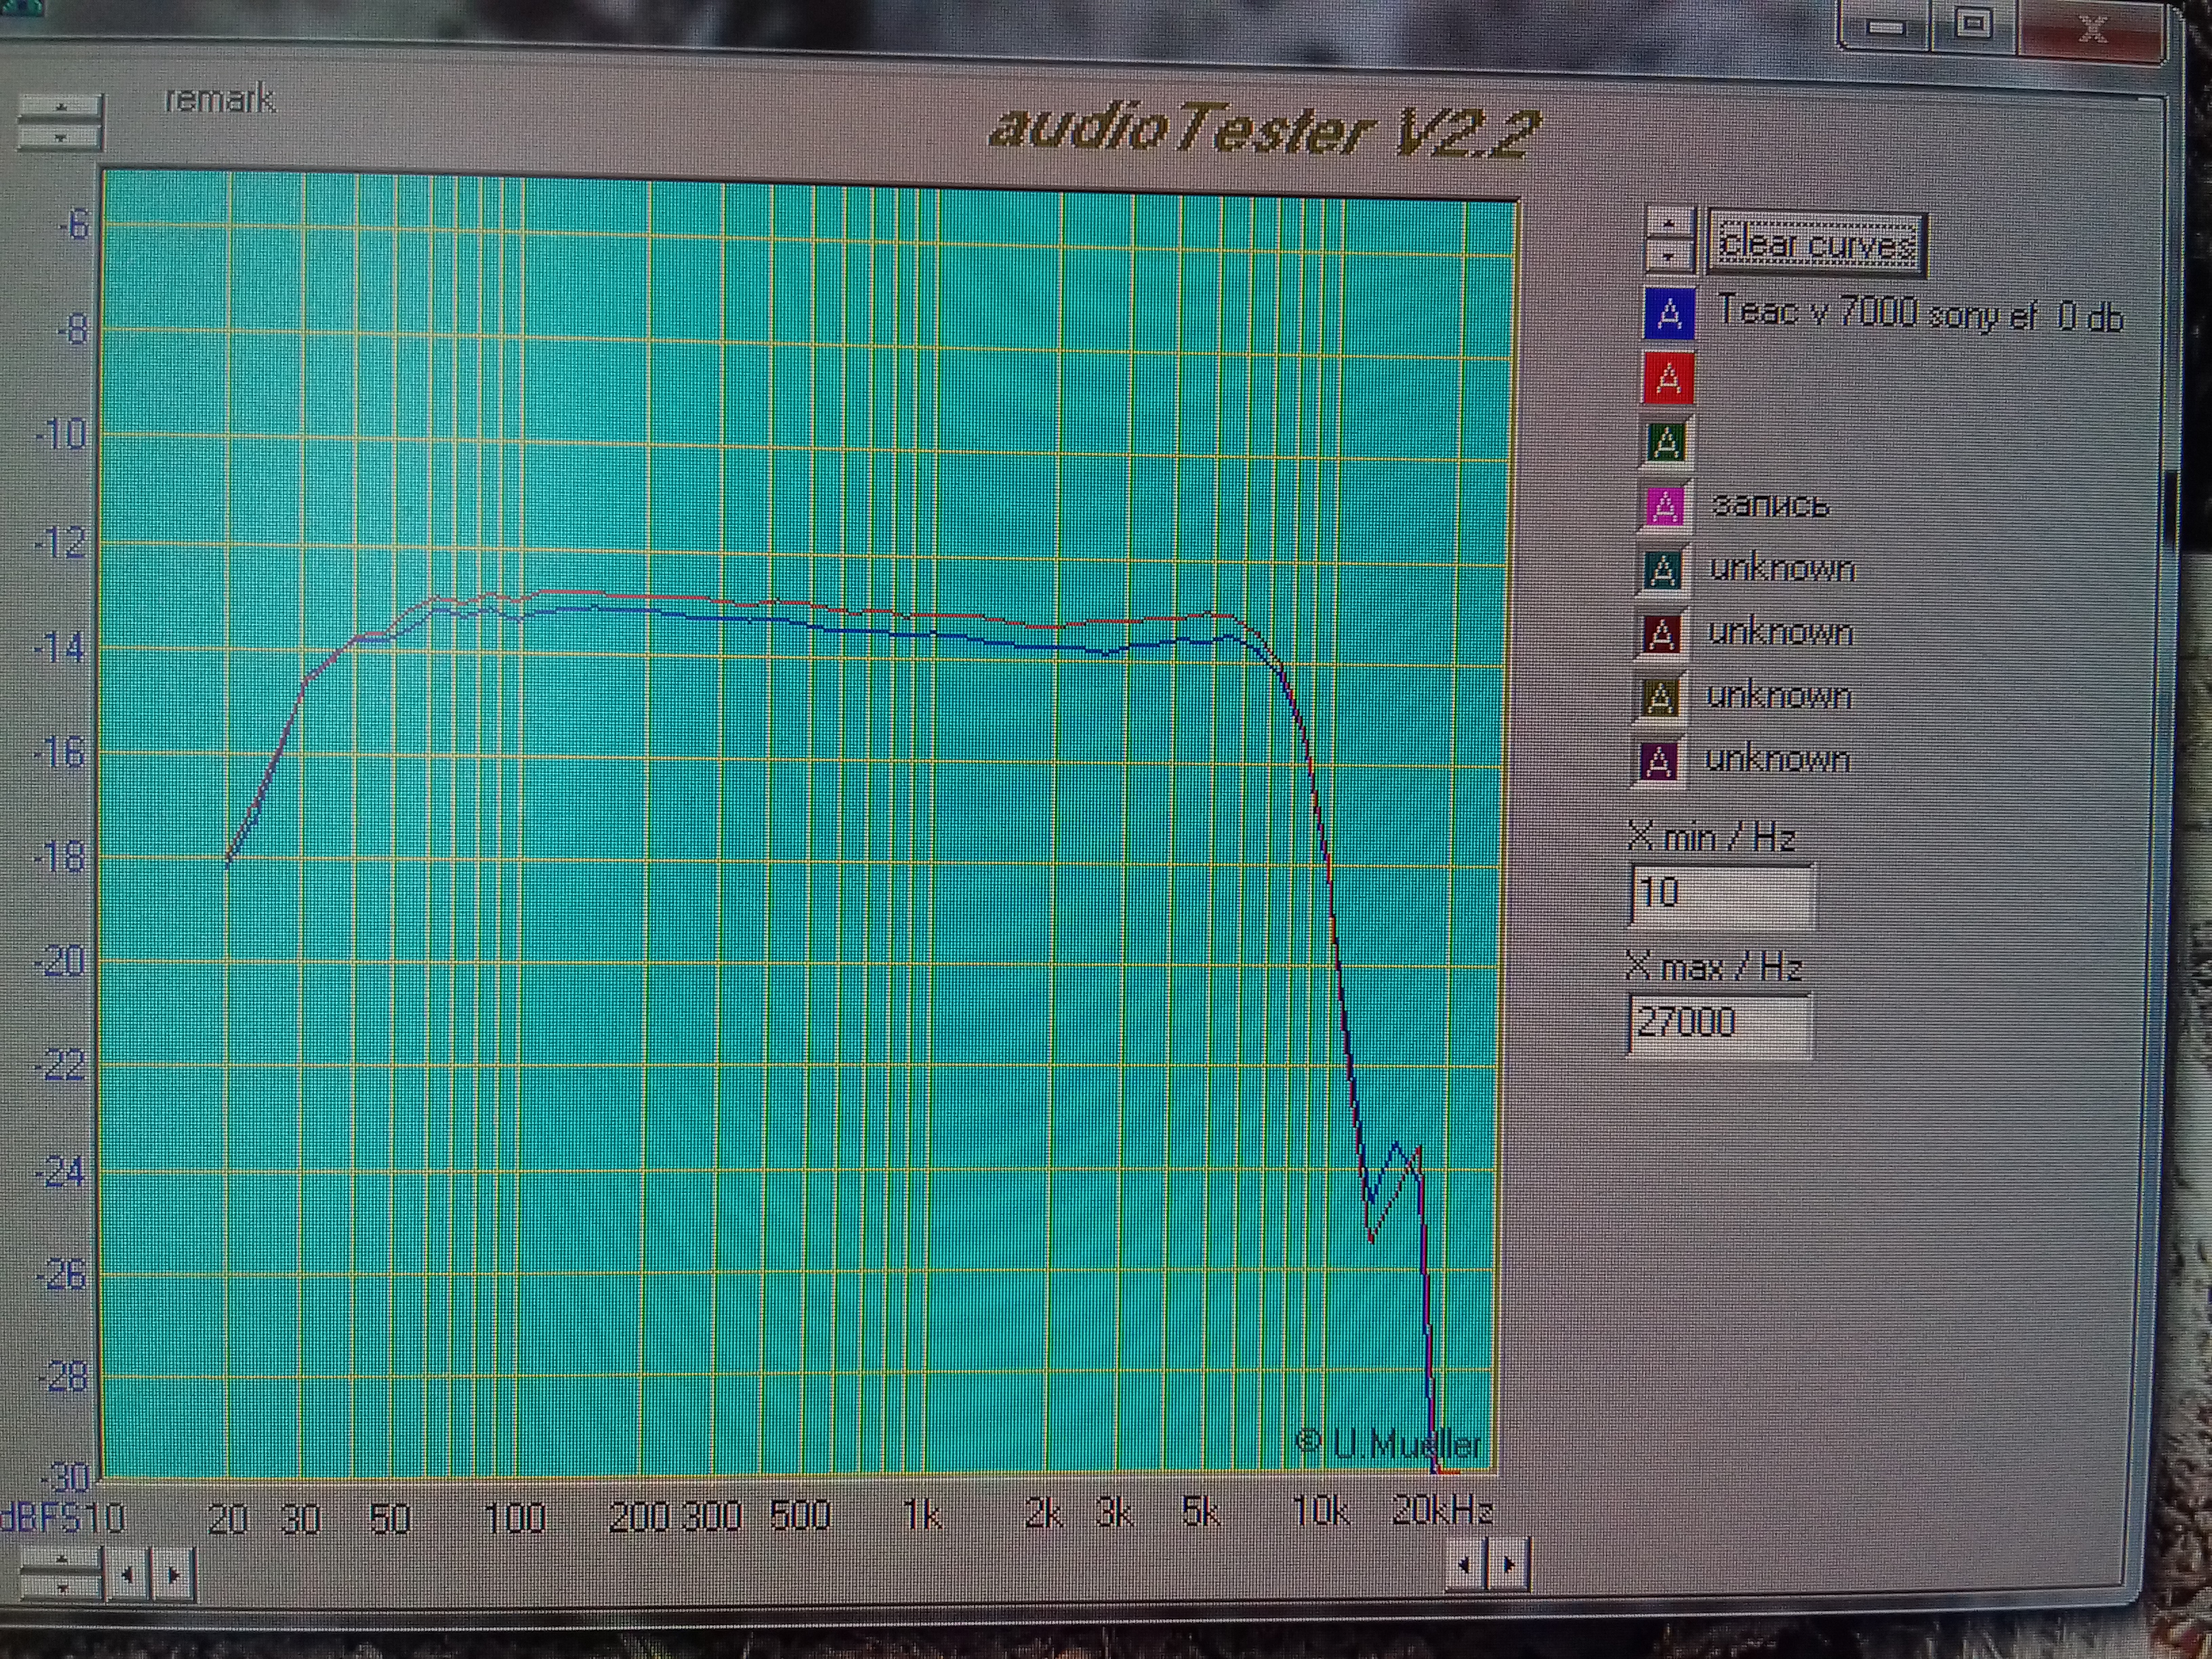Click right arrow below 20kHz label
The height and width of the screenshot is (1659, 2212).
[x=1508, y=1565]
